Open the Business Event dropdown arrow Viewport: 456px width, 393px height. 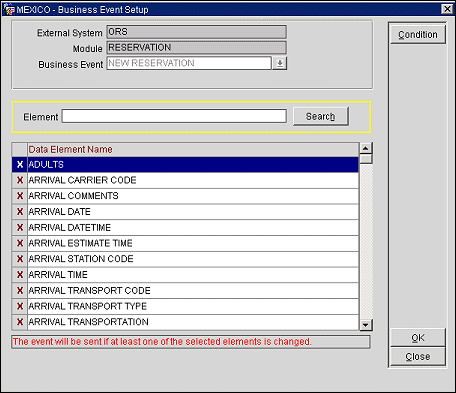(280, 63)
